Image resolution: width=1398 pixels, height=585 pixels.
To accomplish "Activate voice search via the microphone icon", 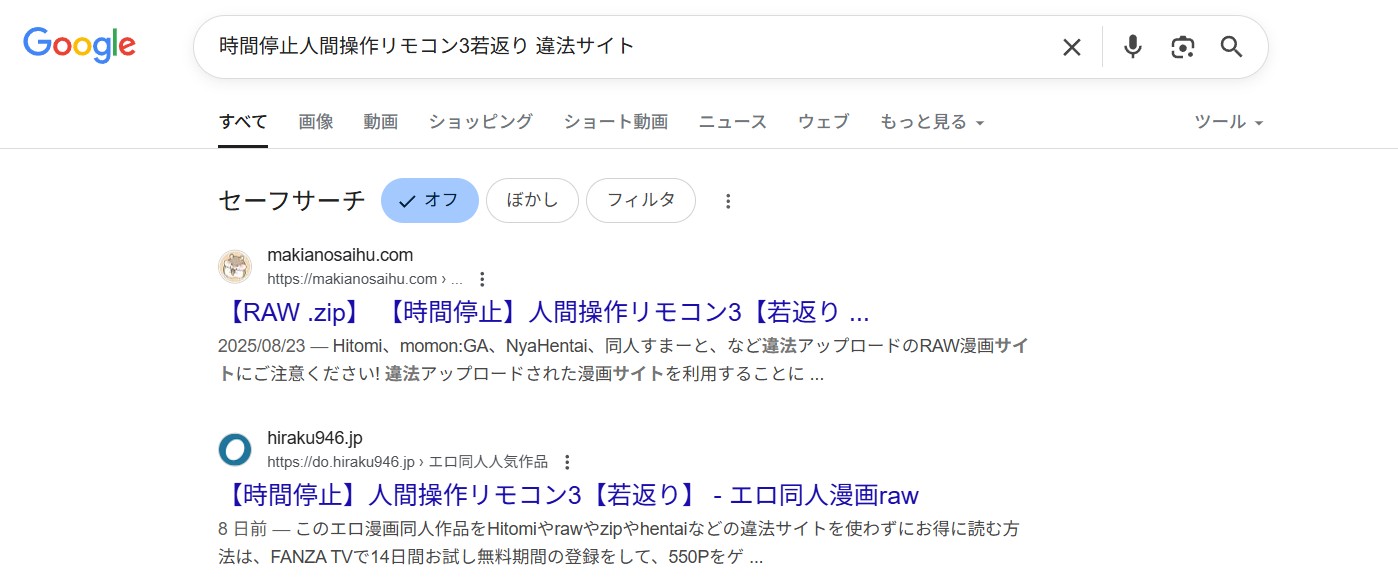I will [x=1132, y=46].
